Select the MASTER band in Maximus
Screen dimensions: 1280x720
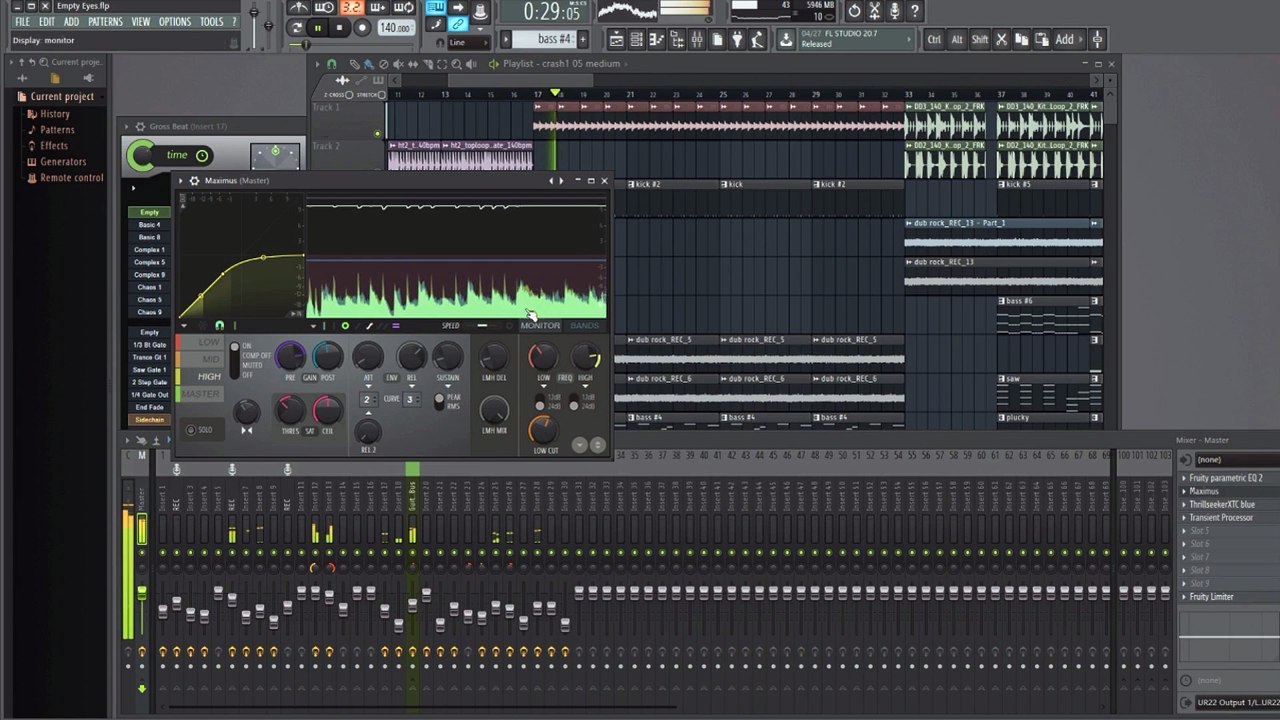(200, 394)
